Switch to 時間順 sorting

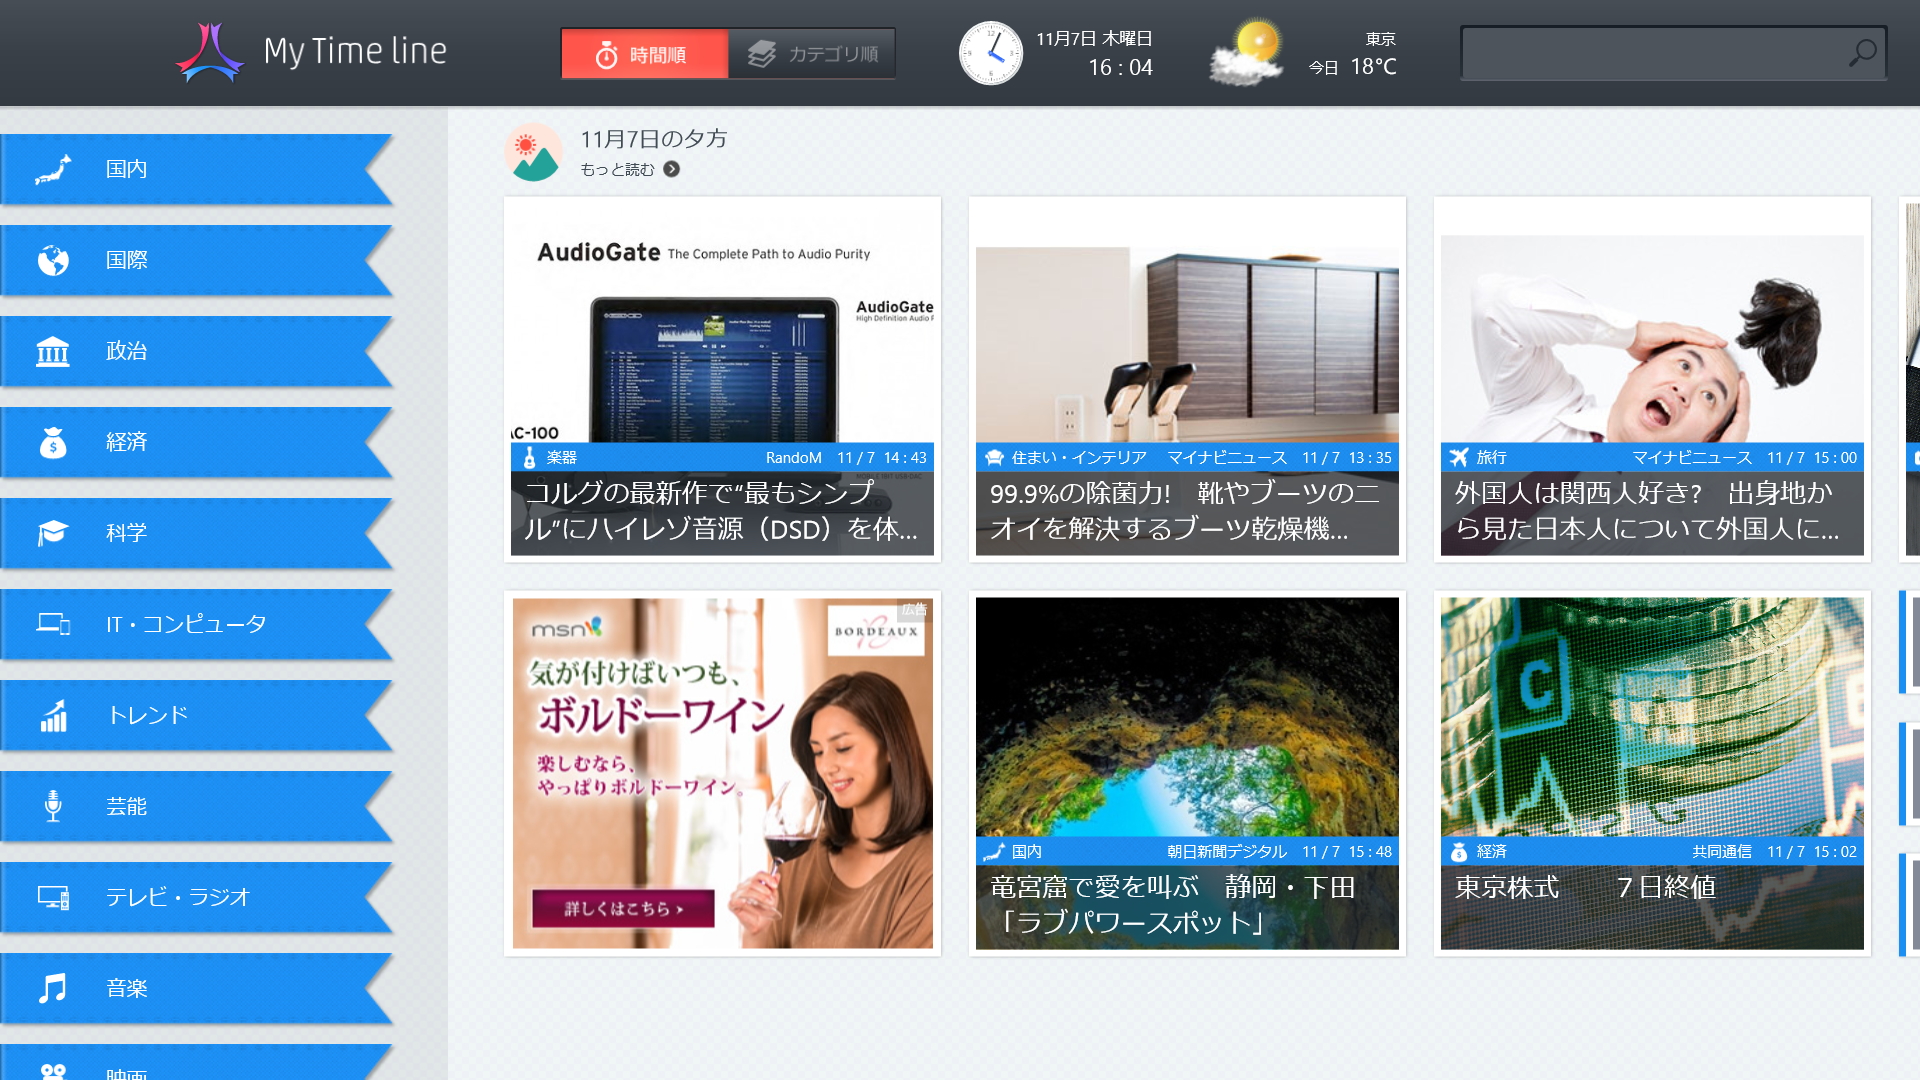click(644, 54)
